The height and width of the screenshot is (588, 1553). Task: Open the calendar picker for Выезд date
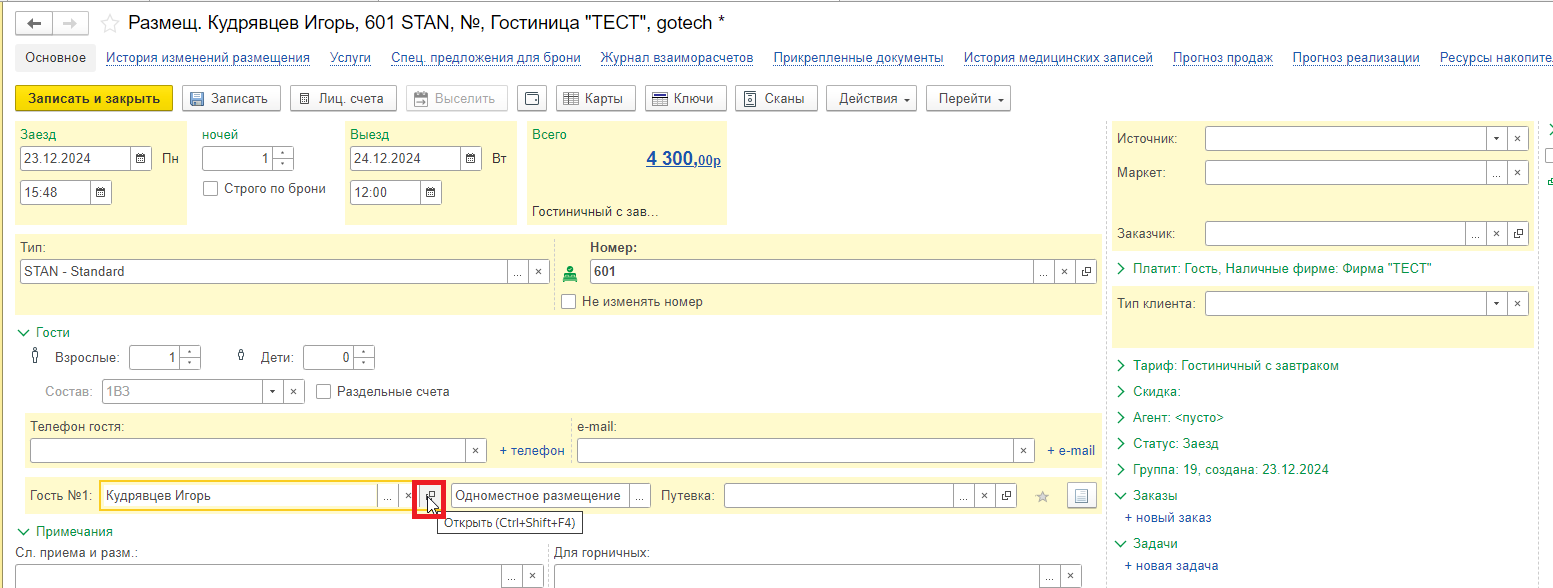point(471,158)
